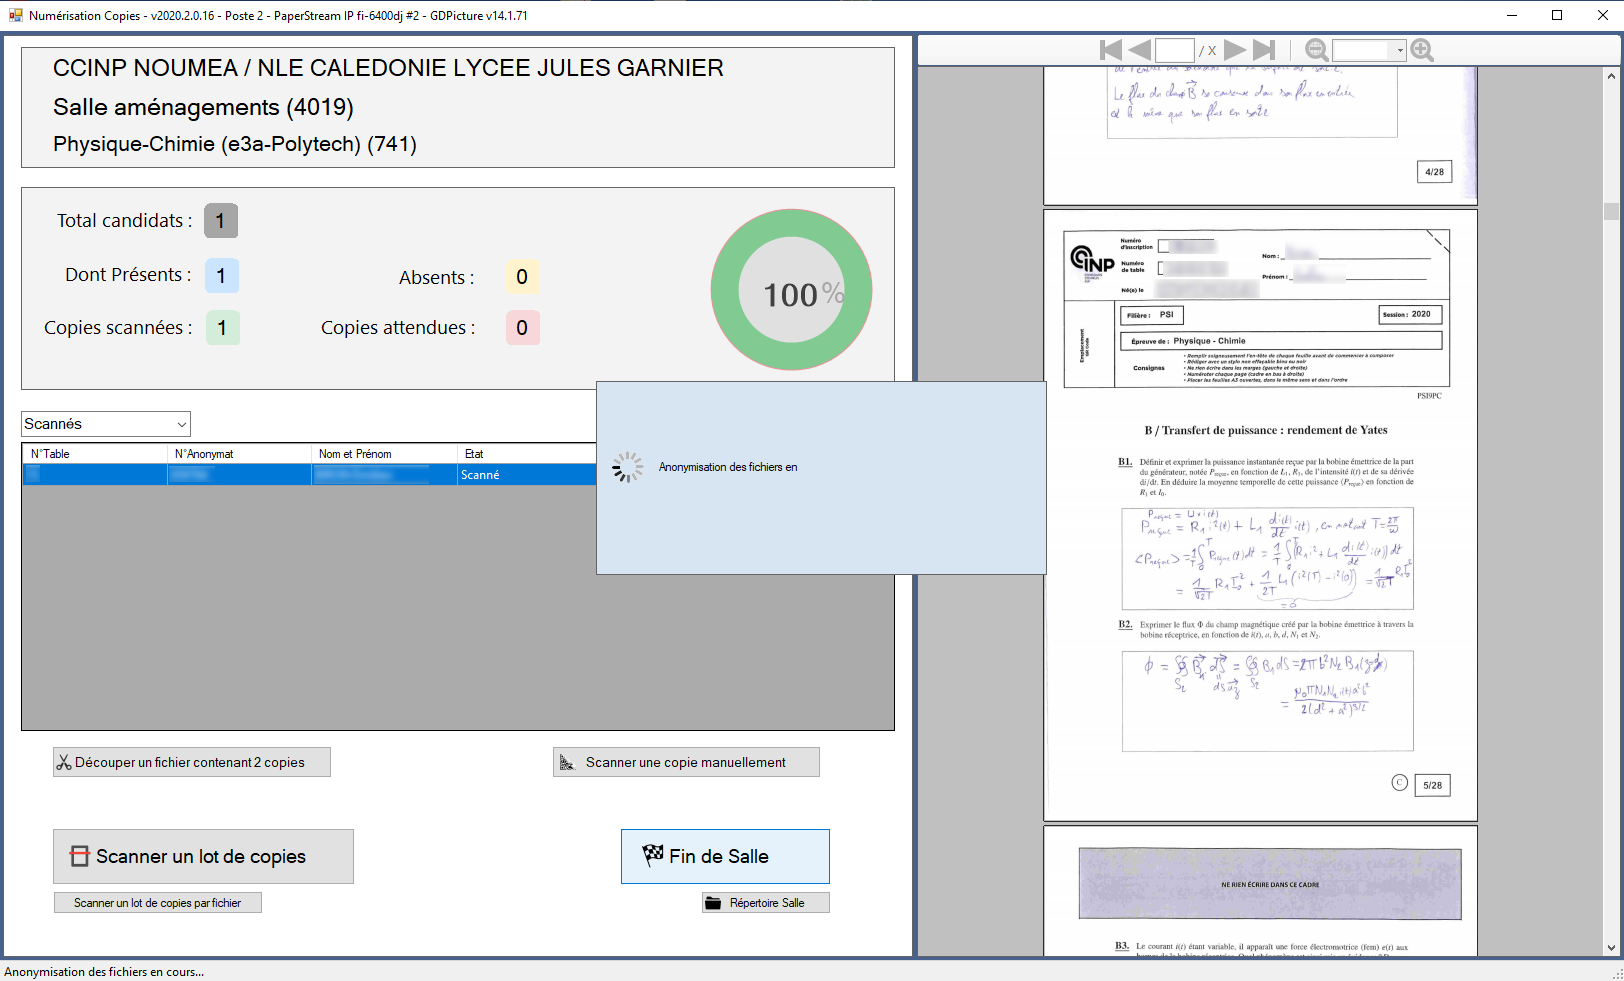
Task: Click the Anonymisation loading spinner
Action: pos(628,467)
